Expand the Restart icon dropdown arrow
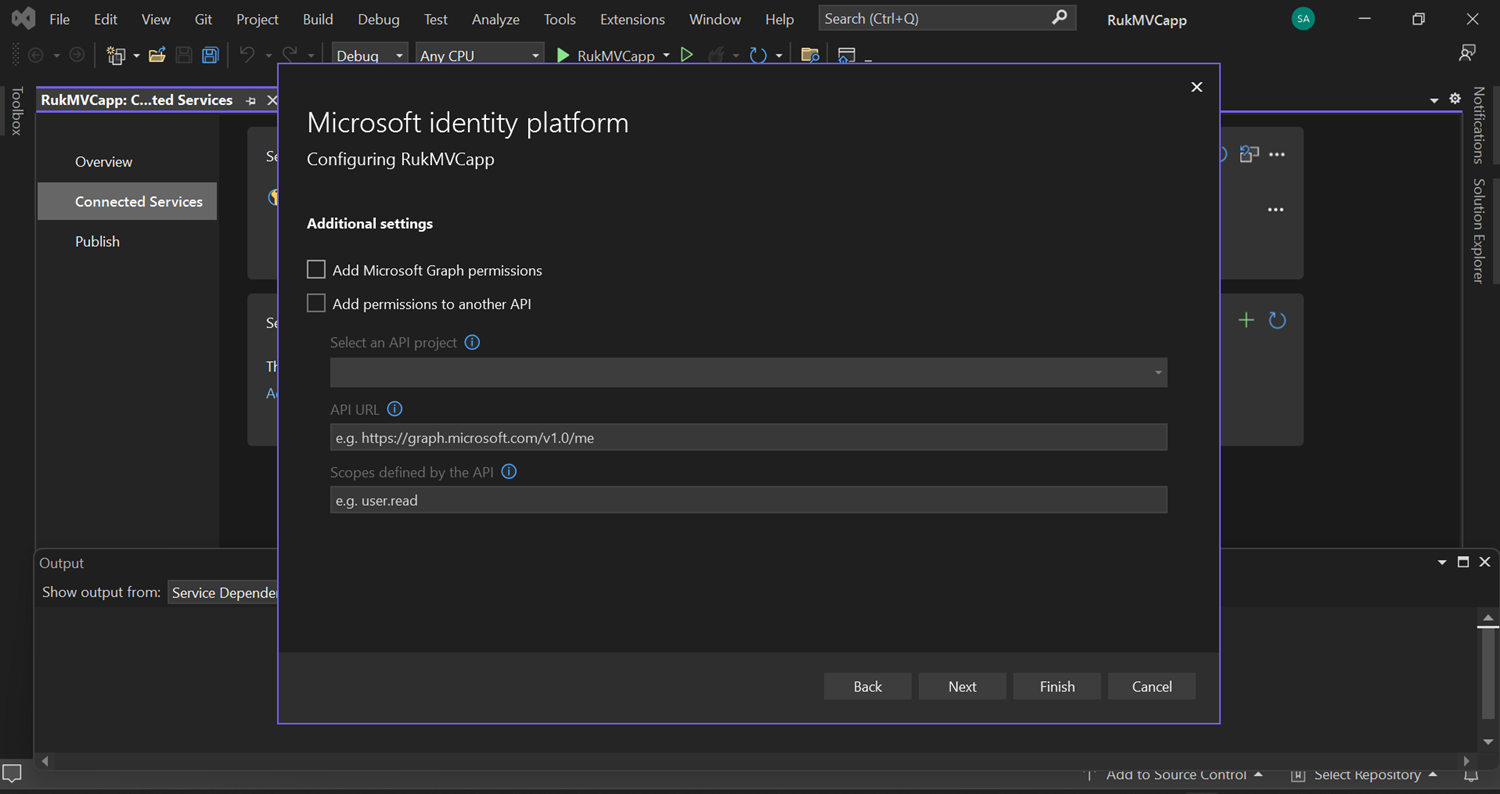The width and height of the screenshot is (1500, 794). (779, 56)
